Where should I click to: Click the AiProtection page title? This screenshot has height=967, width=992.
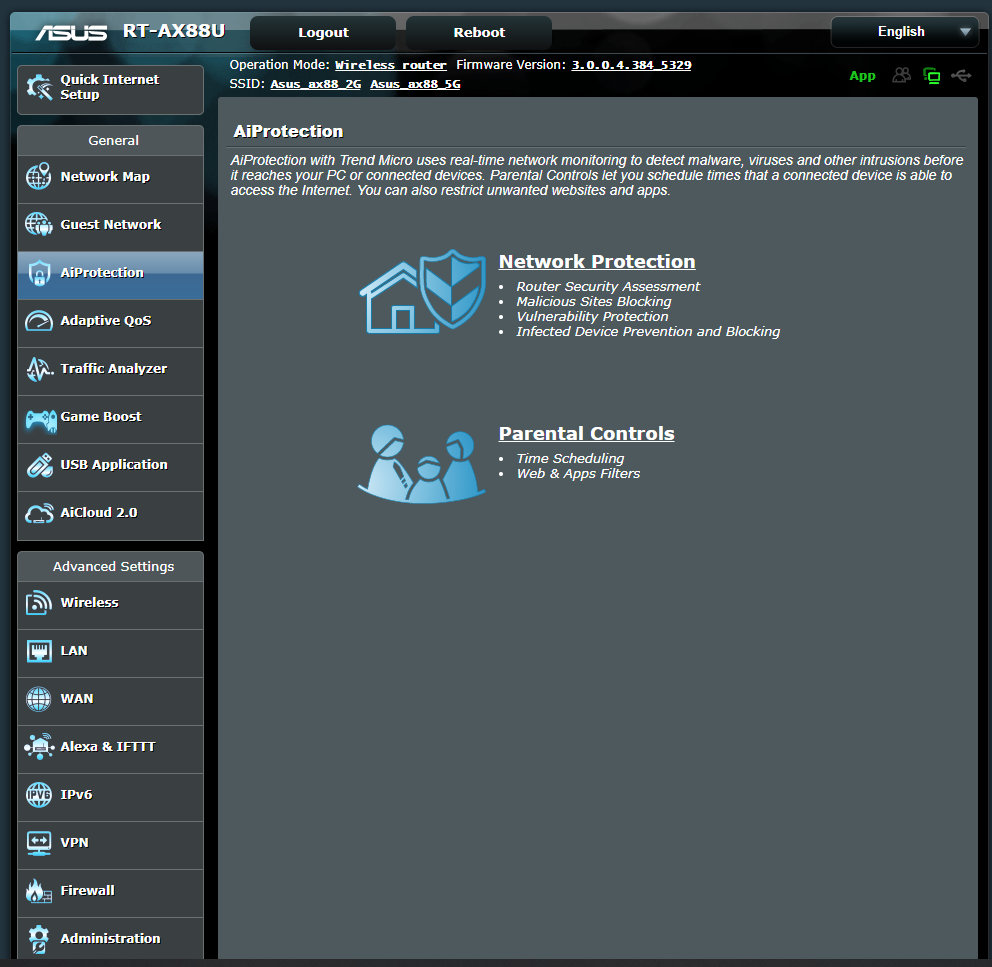(288, 131)
